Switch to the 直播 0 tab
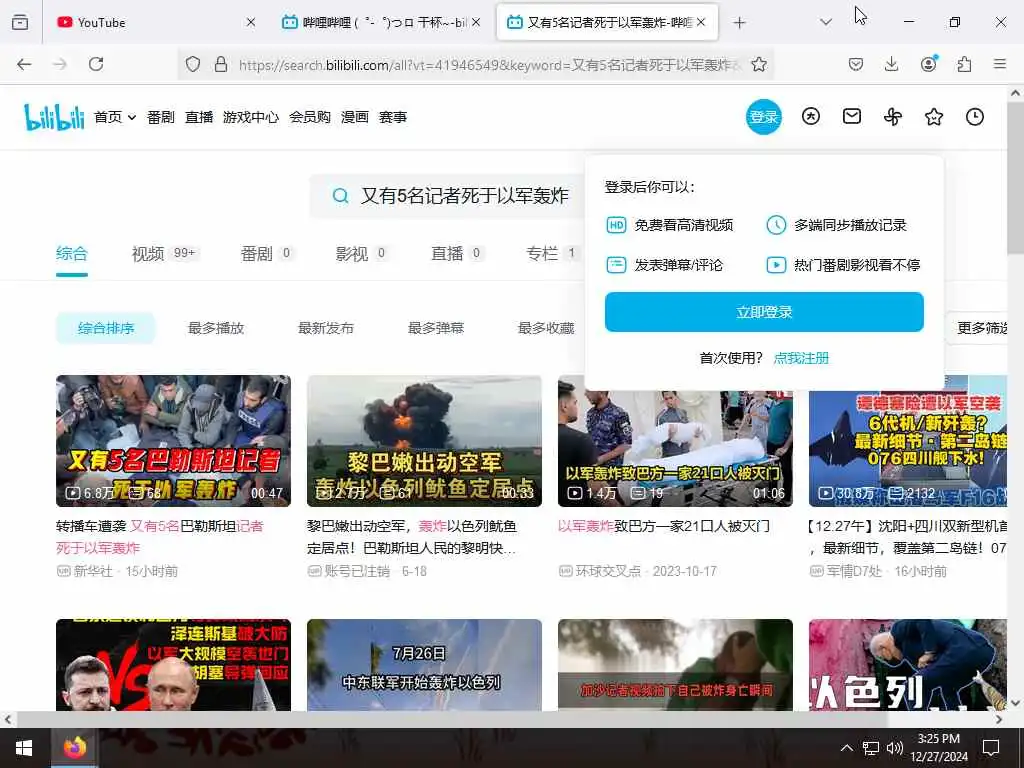Image resolution: width=1024 pixels, height=768 pixels. [456, 253]
